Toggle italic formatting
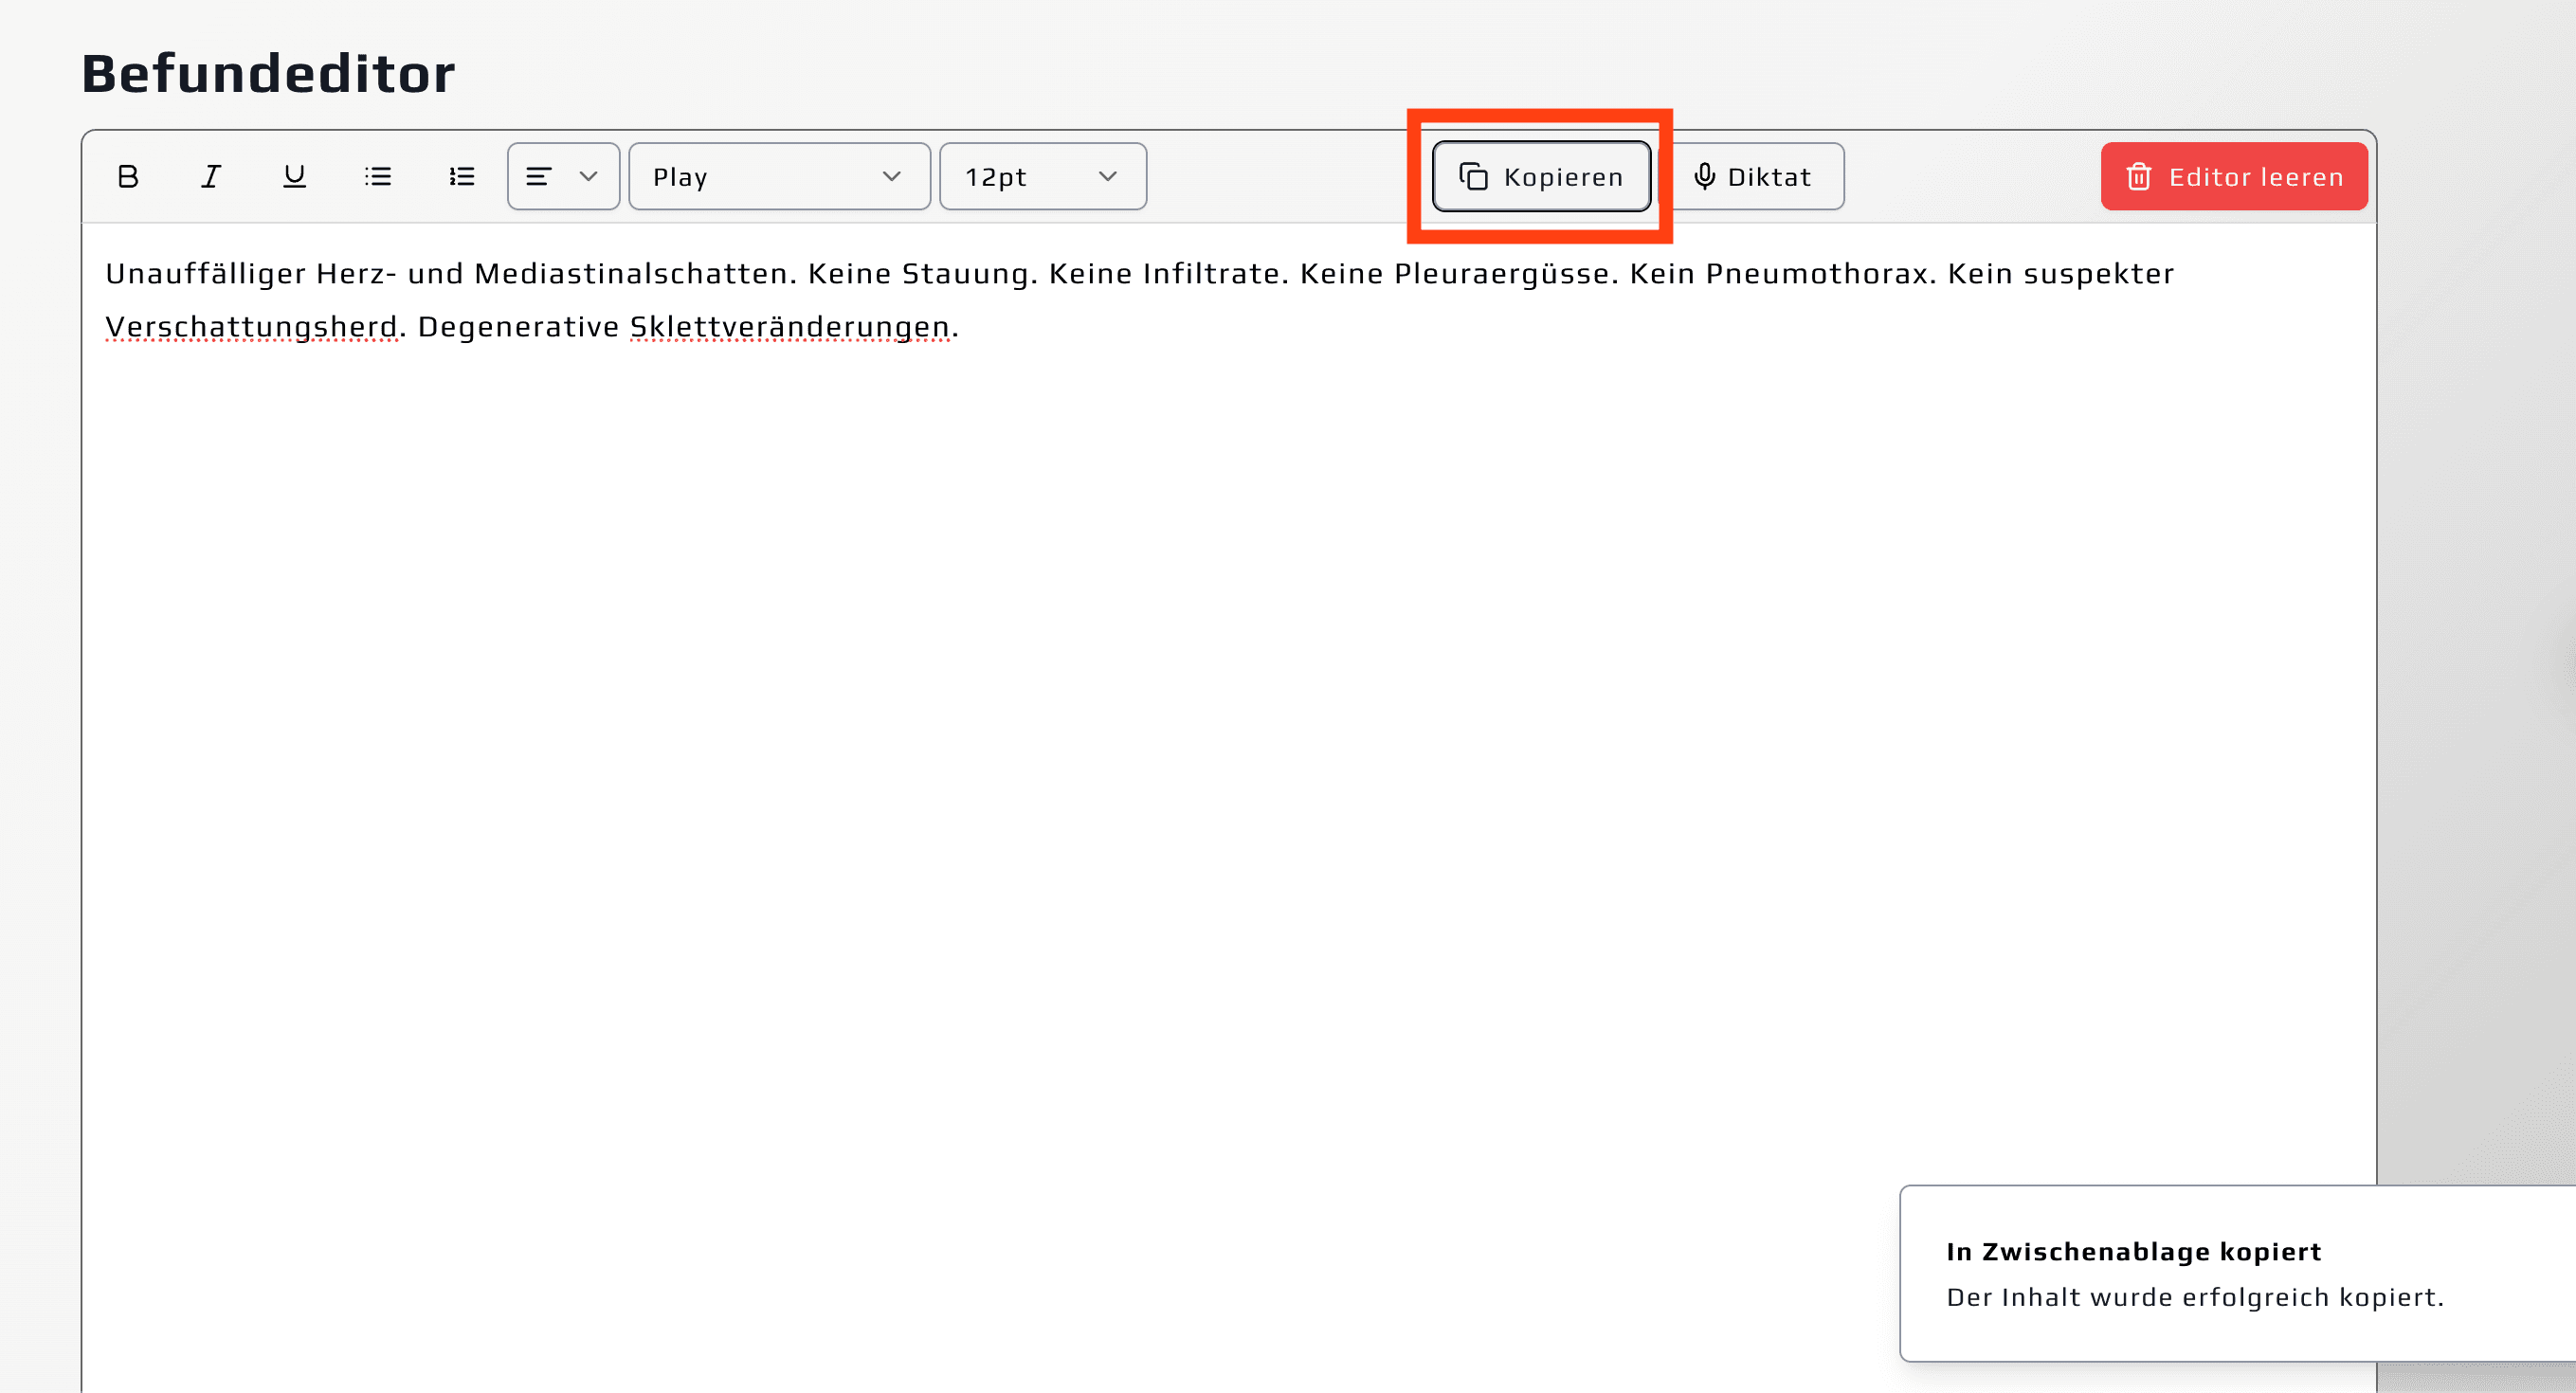 coord(210,176)
